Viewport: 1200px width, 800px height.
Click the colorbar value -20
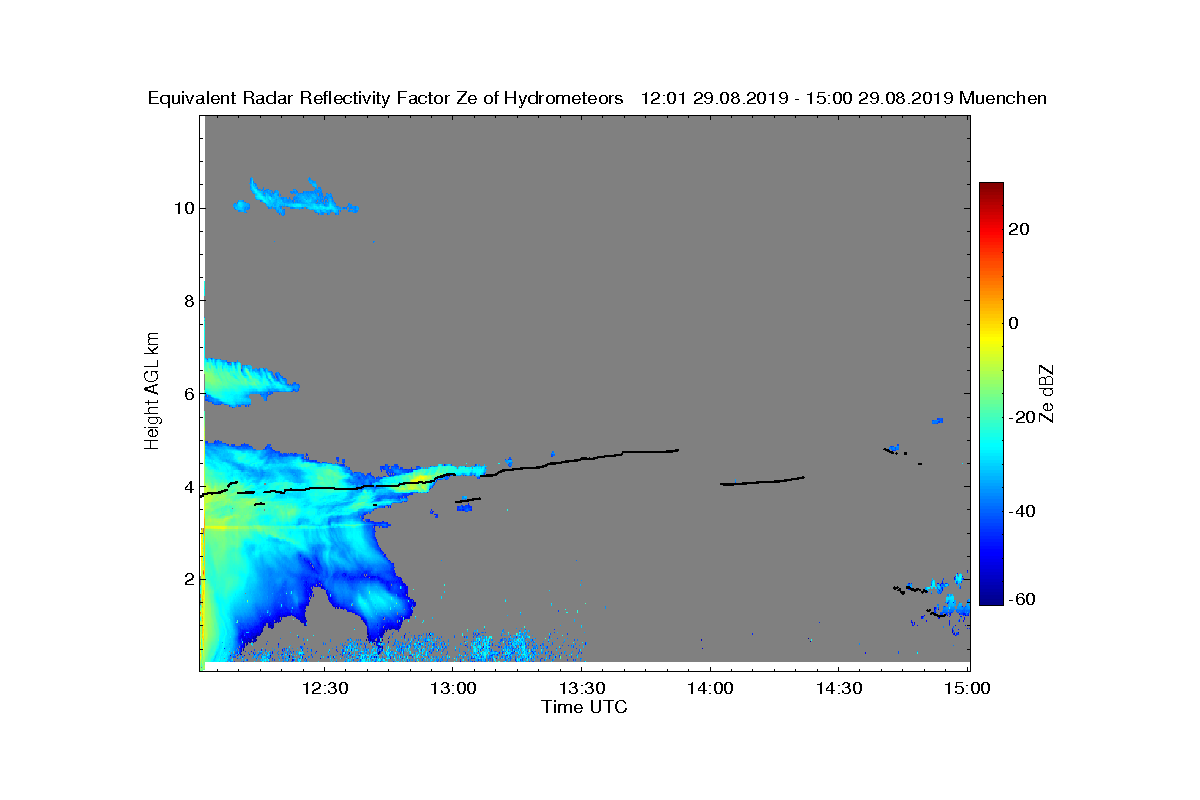1020,417
